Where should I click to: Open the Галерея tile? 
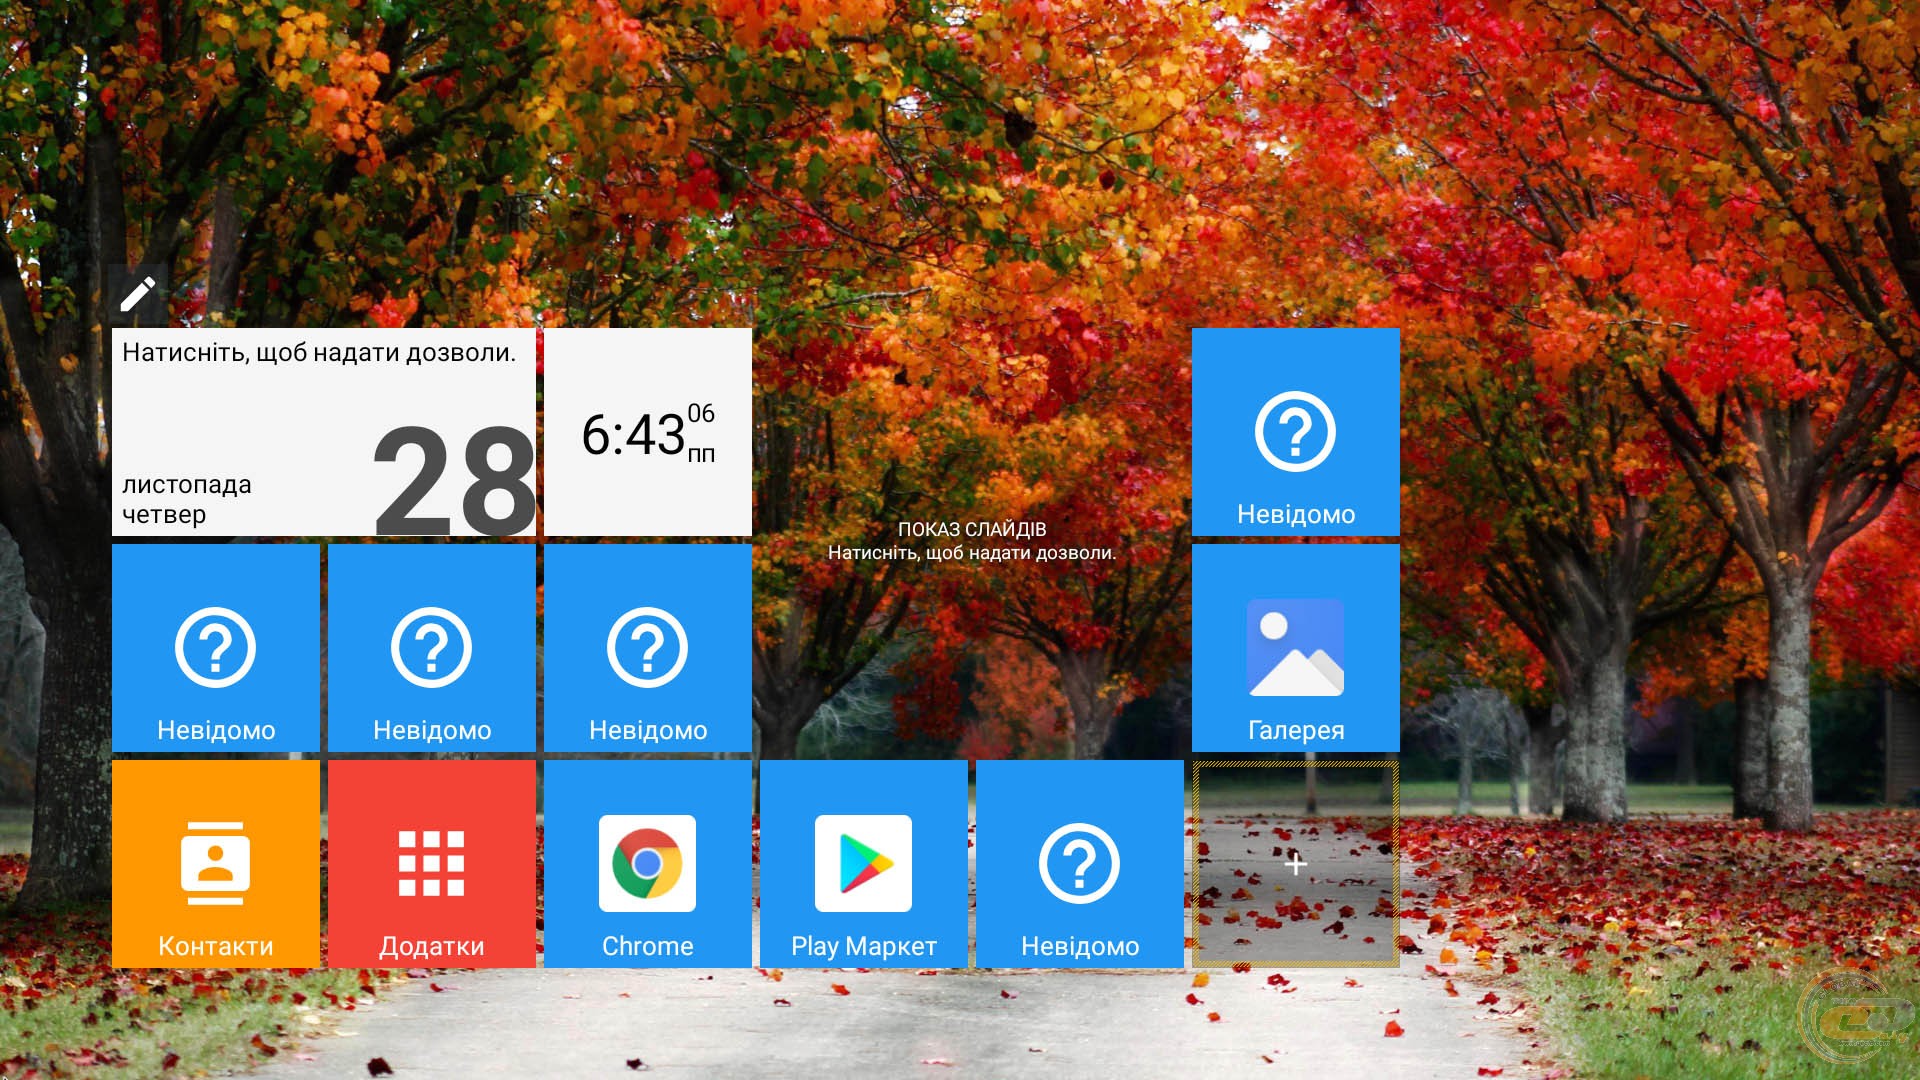(x=1295, y=647)
